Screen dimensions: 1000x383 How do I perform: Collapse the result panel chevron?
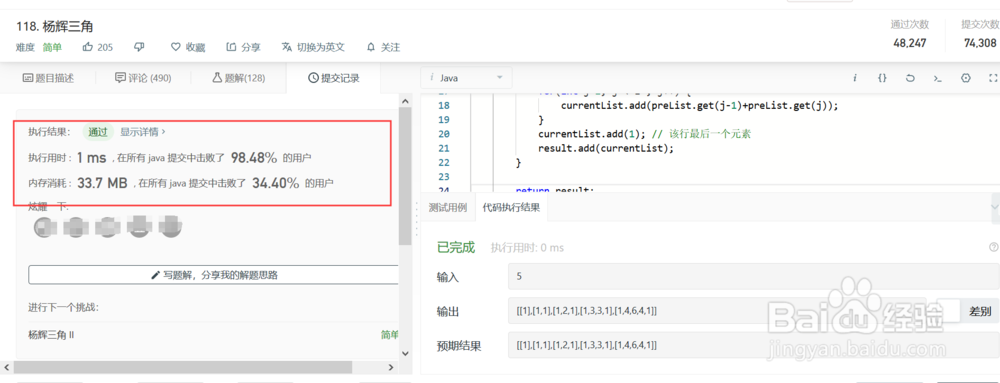click(996, 207)
